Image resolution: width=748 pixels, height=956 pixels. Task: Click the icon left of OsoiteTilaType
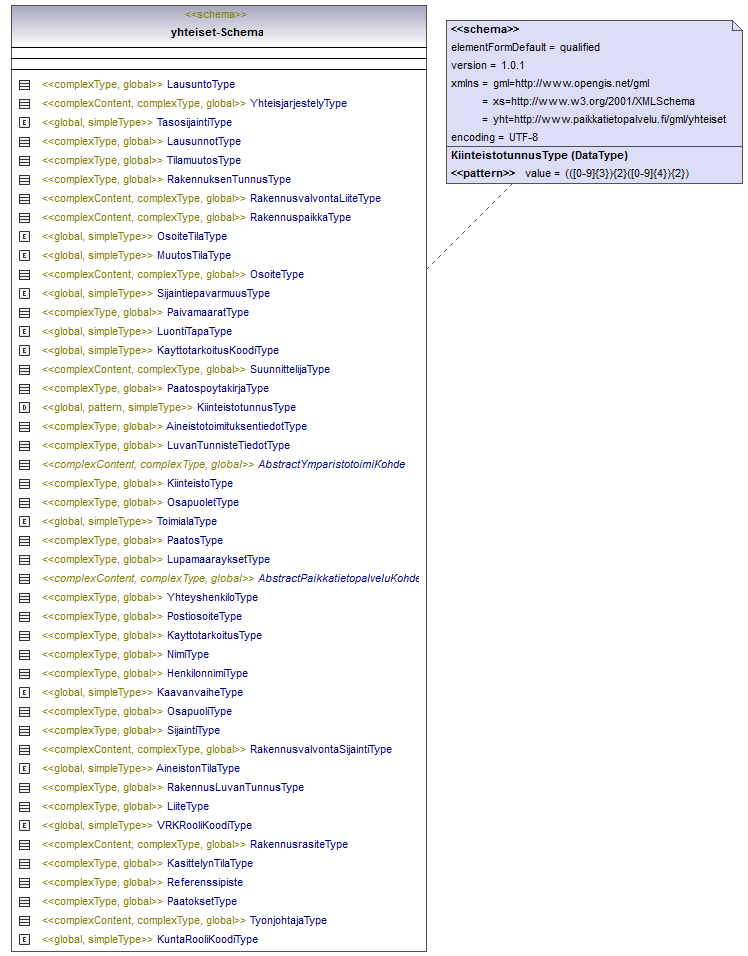25,237
